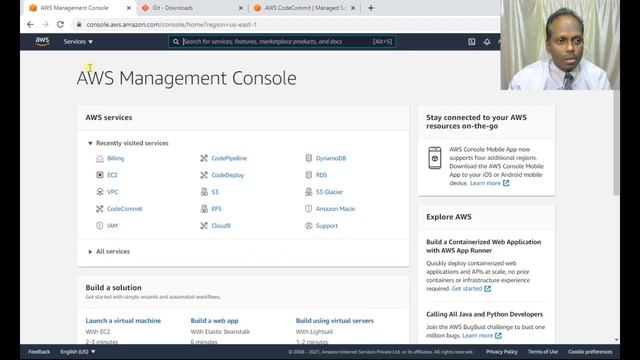Open the English (US) language dropdown
Viewport: 640px width, 360px height.
click(x=78, y=352)
